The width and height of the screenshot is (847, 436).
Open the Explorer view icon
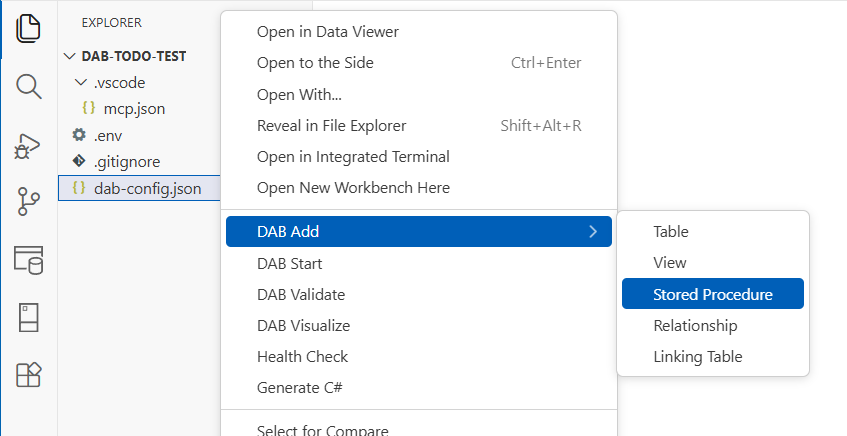tap(28, 28)
